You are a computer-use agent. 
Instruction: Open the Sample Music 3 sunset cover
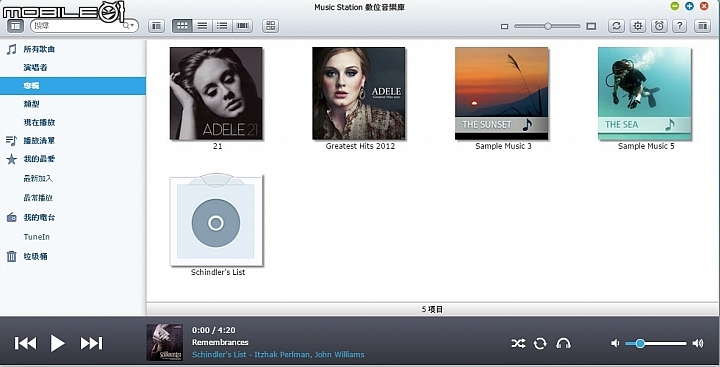click(501, 93)
